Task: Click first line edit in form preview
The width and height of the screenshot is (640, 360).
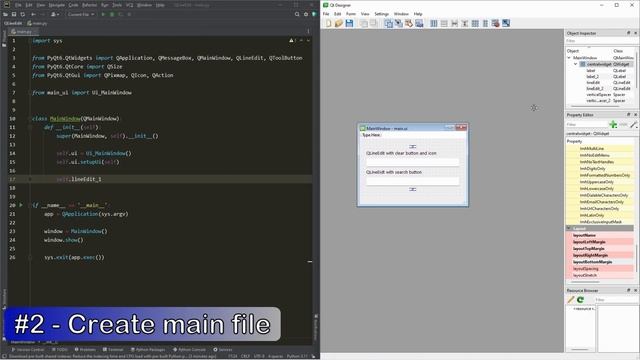Action: pos(412,162)
